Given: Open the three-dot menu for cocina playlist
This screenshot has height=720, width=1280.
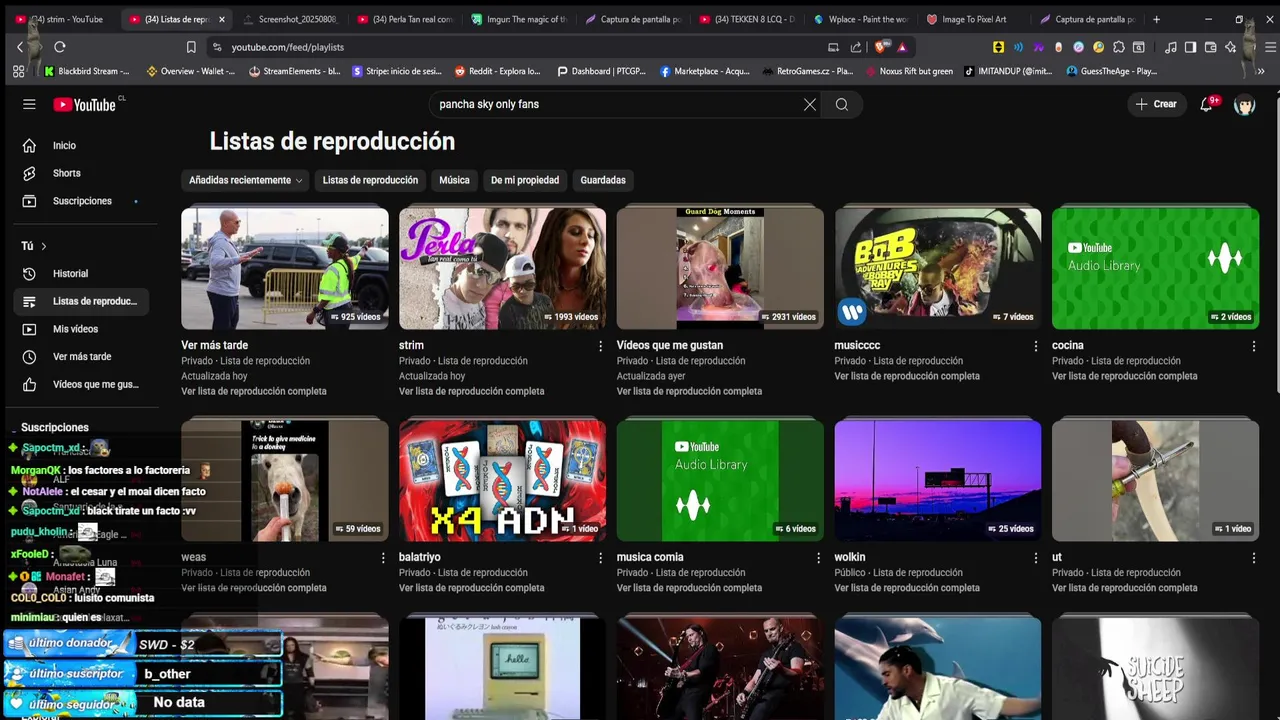Looking at the screenshot, I should pyautogui.click(x=1254, y=346).
